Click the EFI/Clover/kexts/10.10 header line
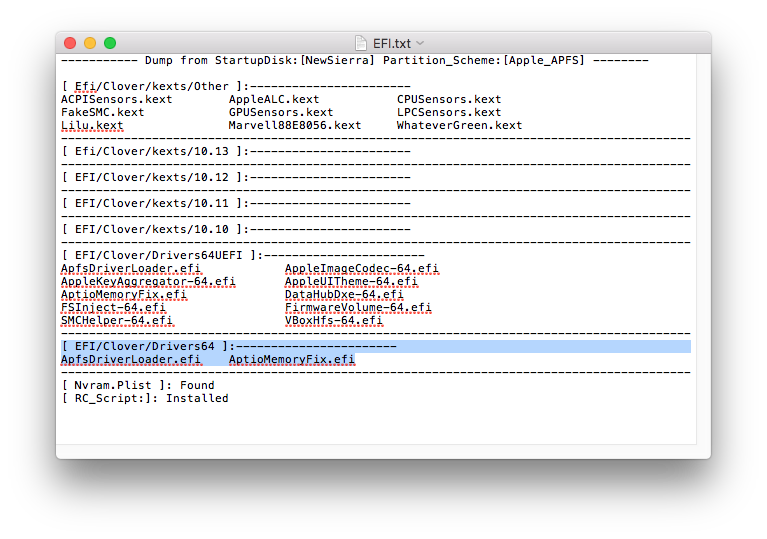767x539 pixels. click(236, 229)
